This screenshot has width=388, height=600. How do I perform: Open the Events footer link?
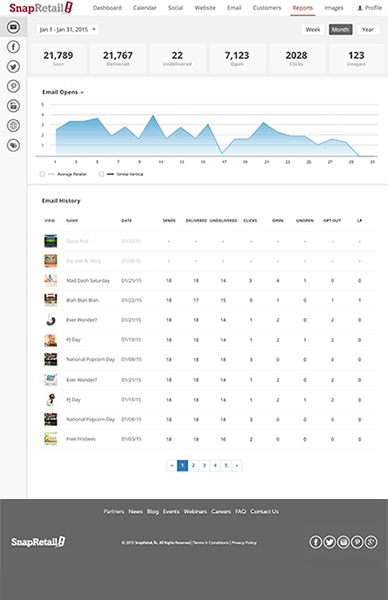click(x=171, y=512)
